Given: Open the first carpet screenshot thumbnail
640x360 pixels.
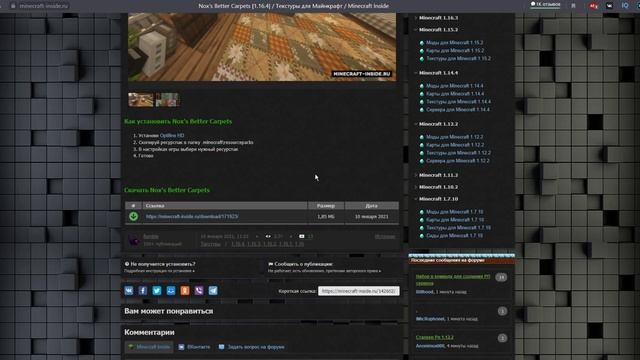Looking at the screenshot, I should coord(141,100).
